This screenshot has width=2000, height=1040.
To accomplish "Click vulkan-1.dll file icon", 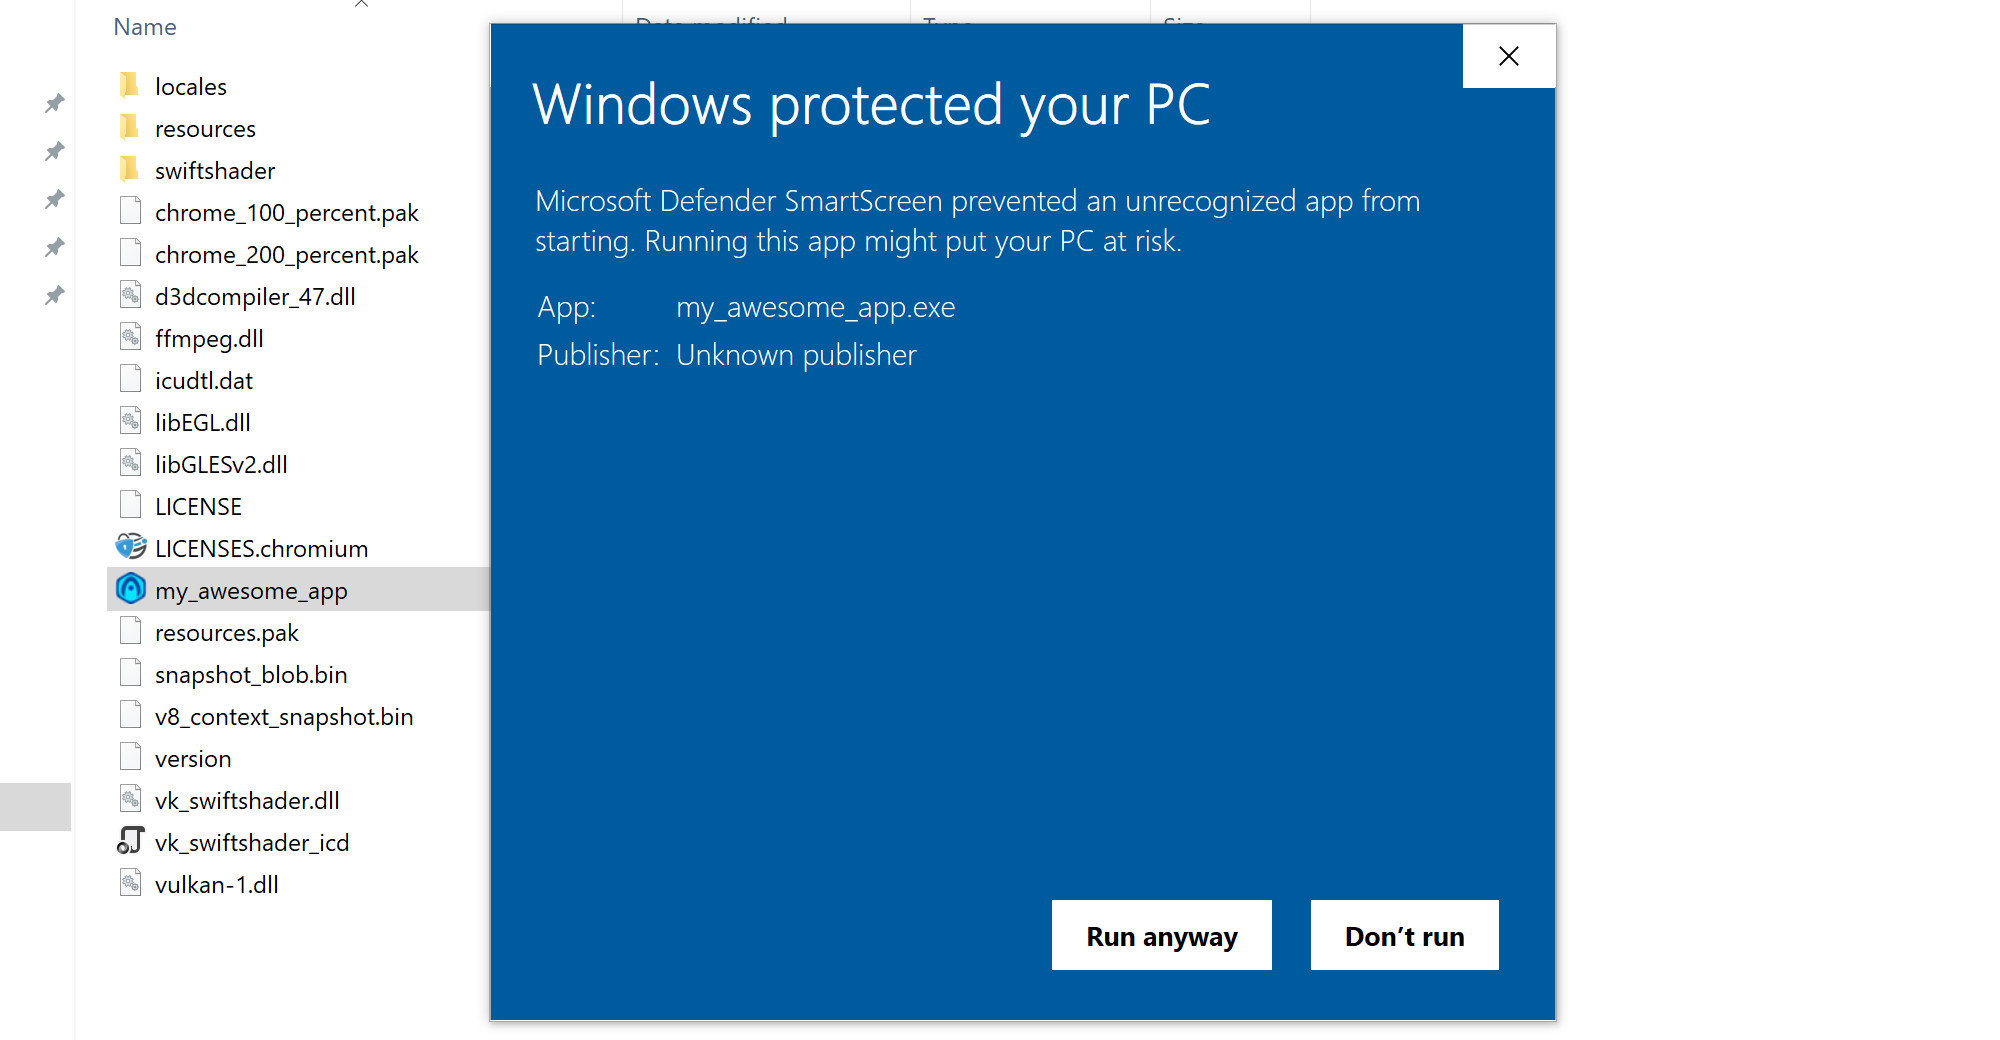I will pos(130,884).
